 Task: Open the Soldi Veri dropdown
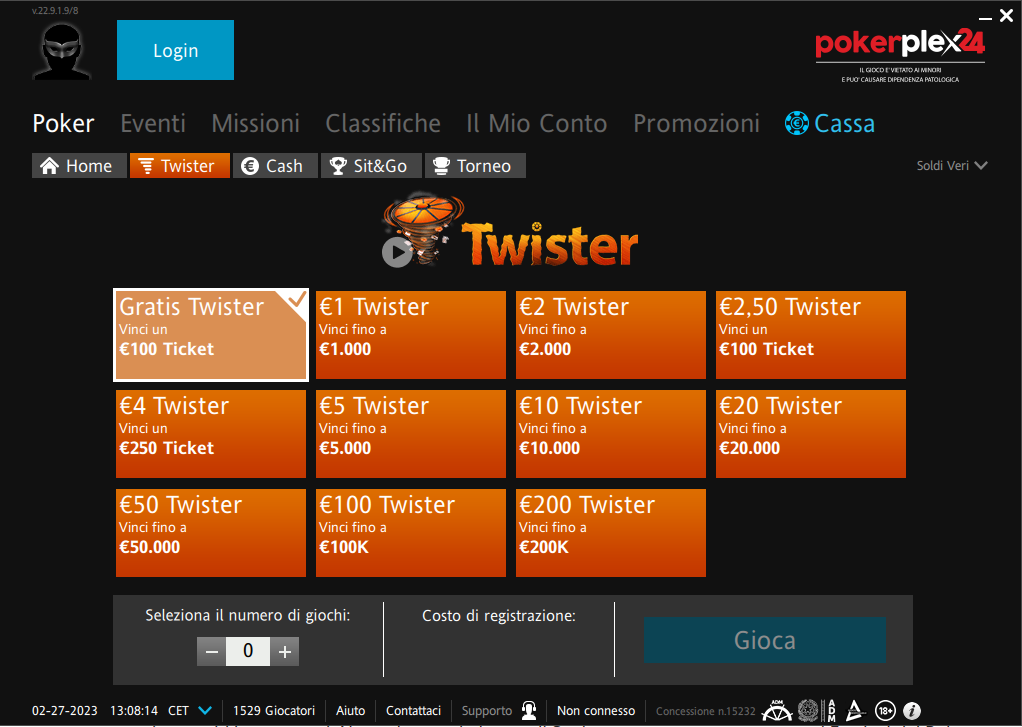pyautogui.click(x=952, y=166)
